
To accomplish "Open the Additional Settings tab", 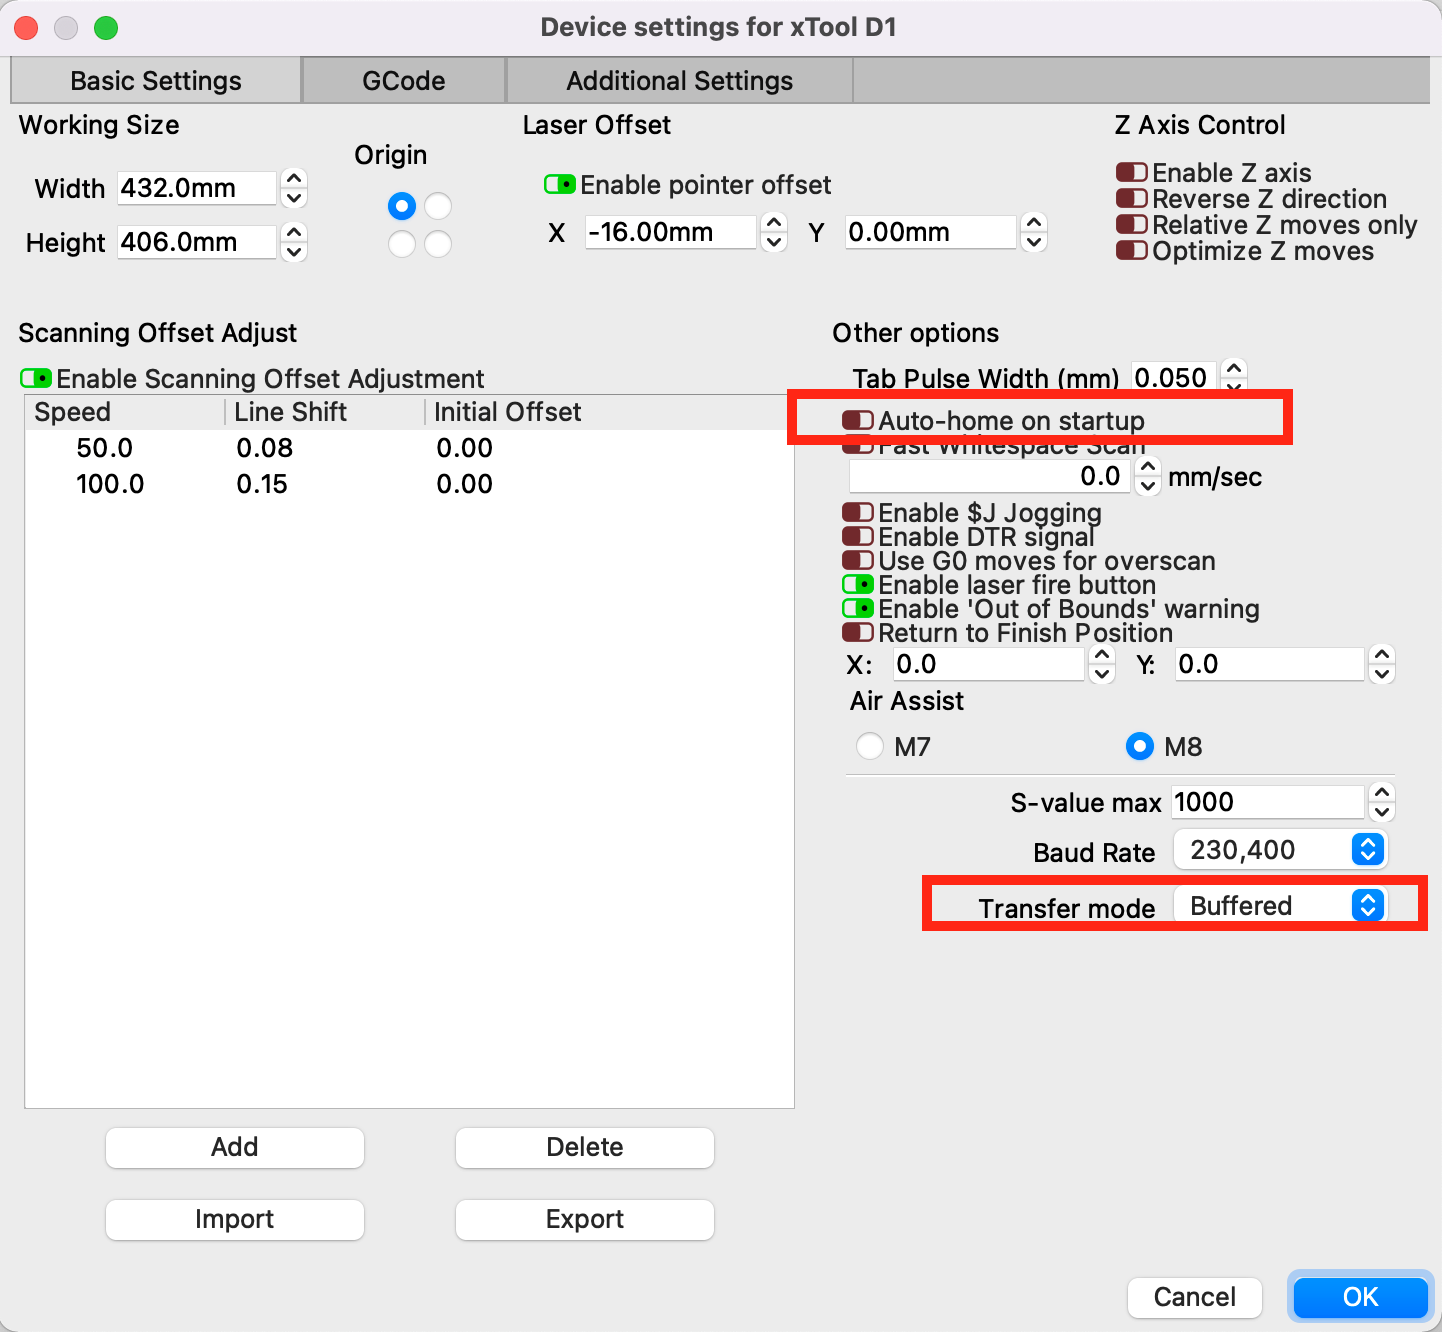I will pyautogui.click(x=680, y=80).
